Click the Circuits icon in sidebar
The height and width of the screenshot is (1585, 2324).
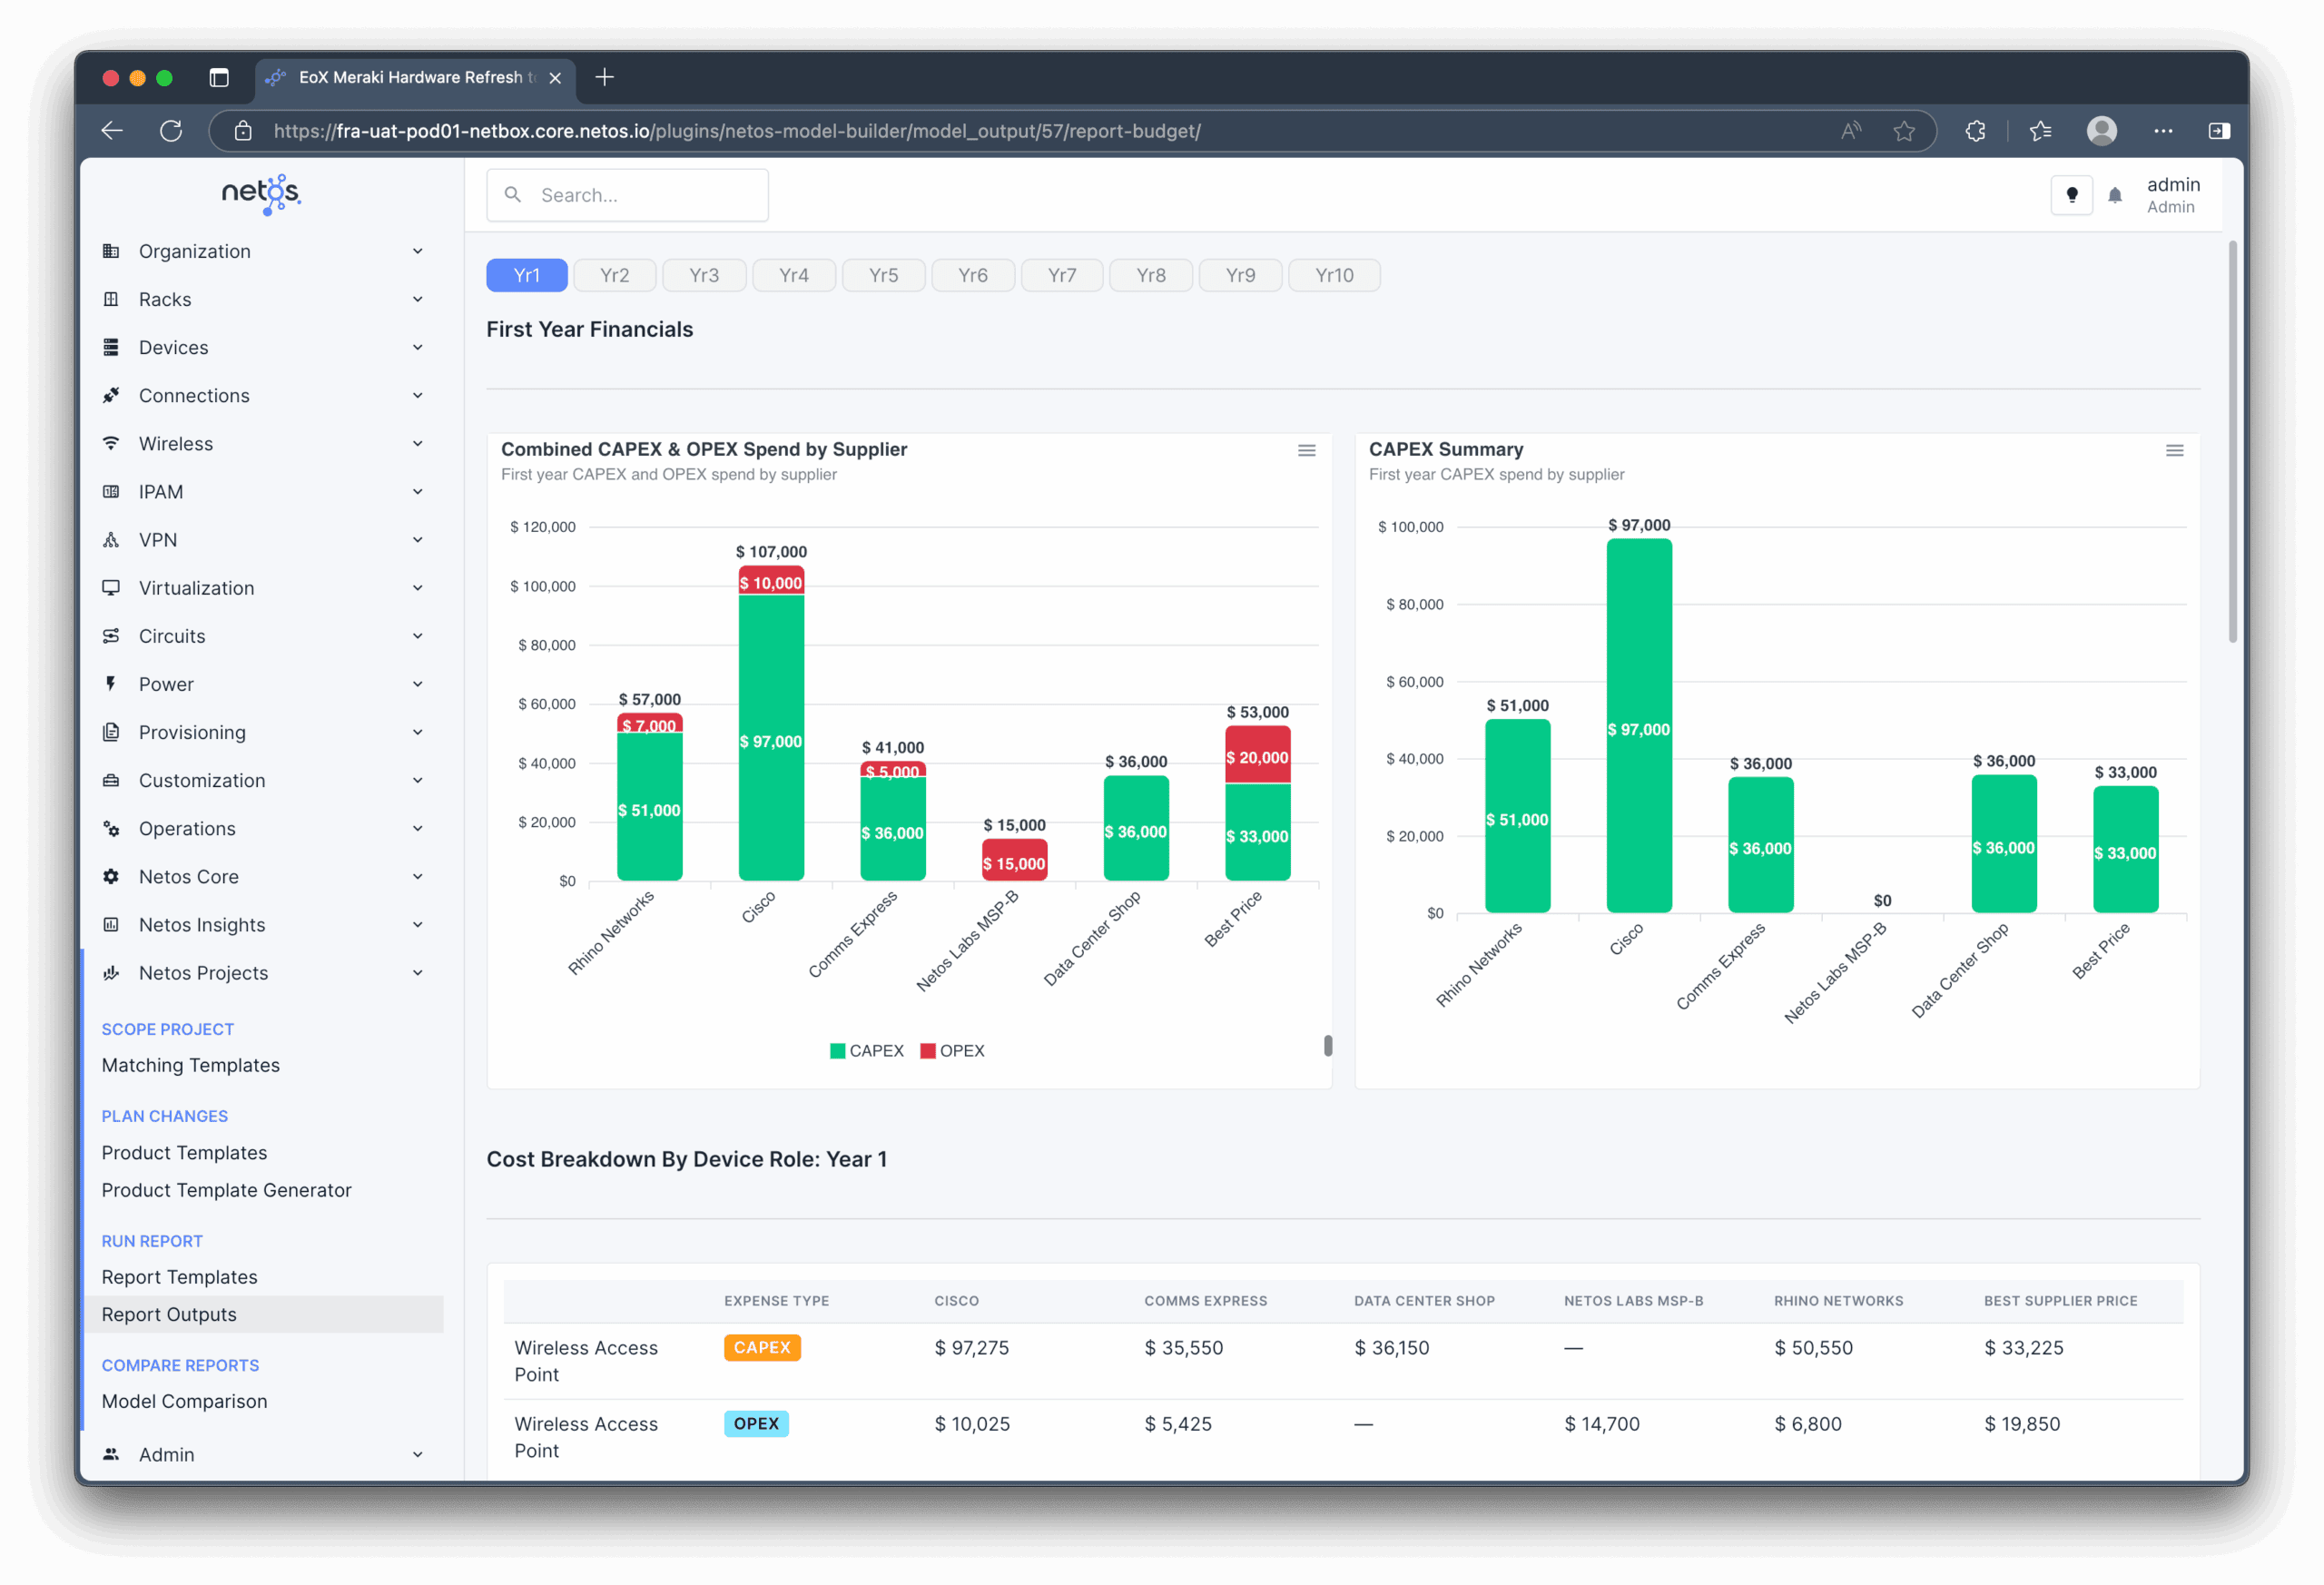point(111,636)
